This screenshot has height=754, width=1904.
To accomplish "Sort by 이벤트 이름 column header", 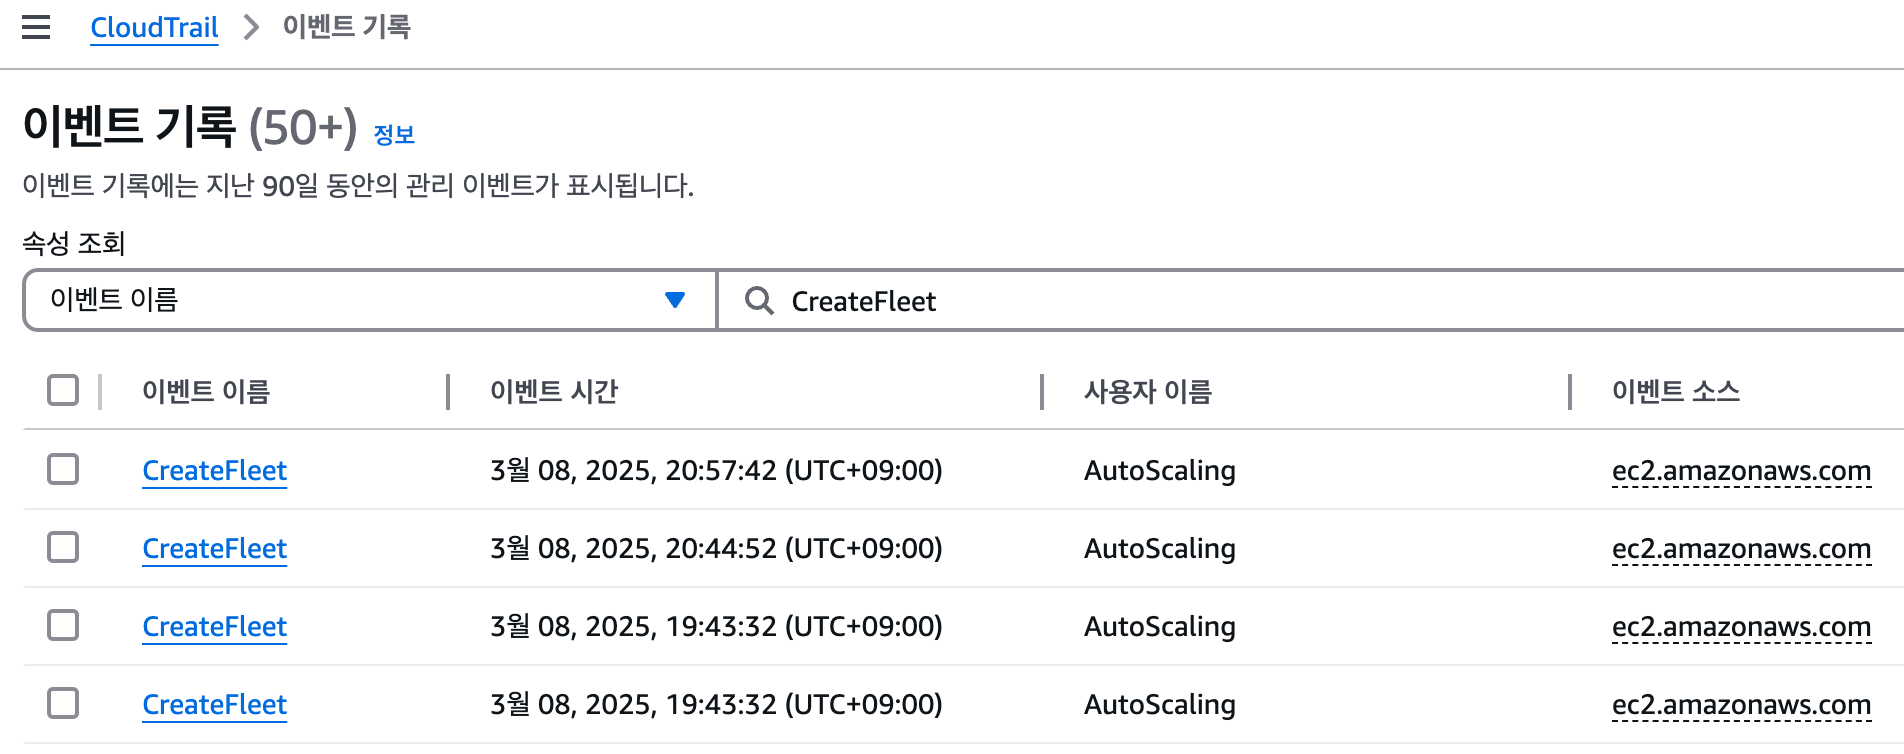I will [x=206, y=391].
